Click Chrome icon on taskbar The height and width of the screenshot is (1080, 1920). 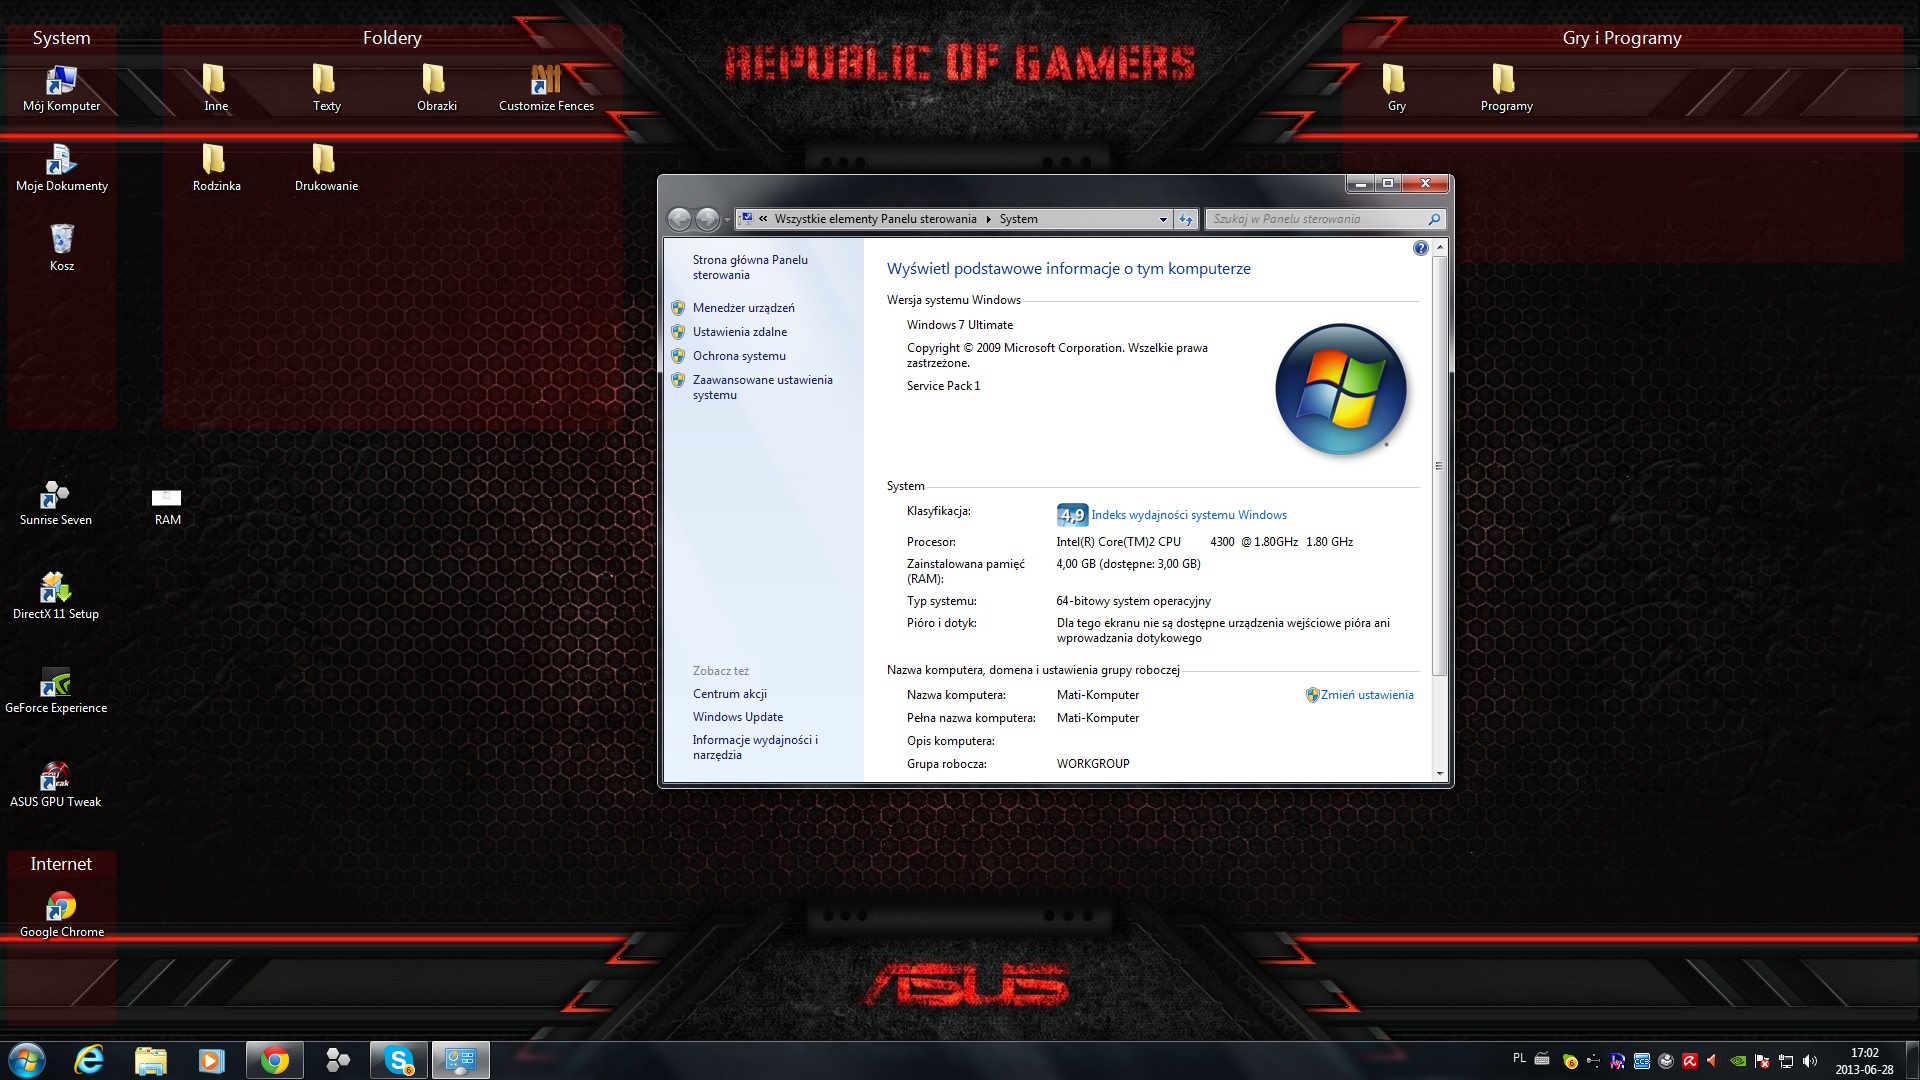[274, 1060]
